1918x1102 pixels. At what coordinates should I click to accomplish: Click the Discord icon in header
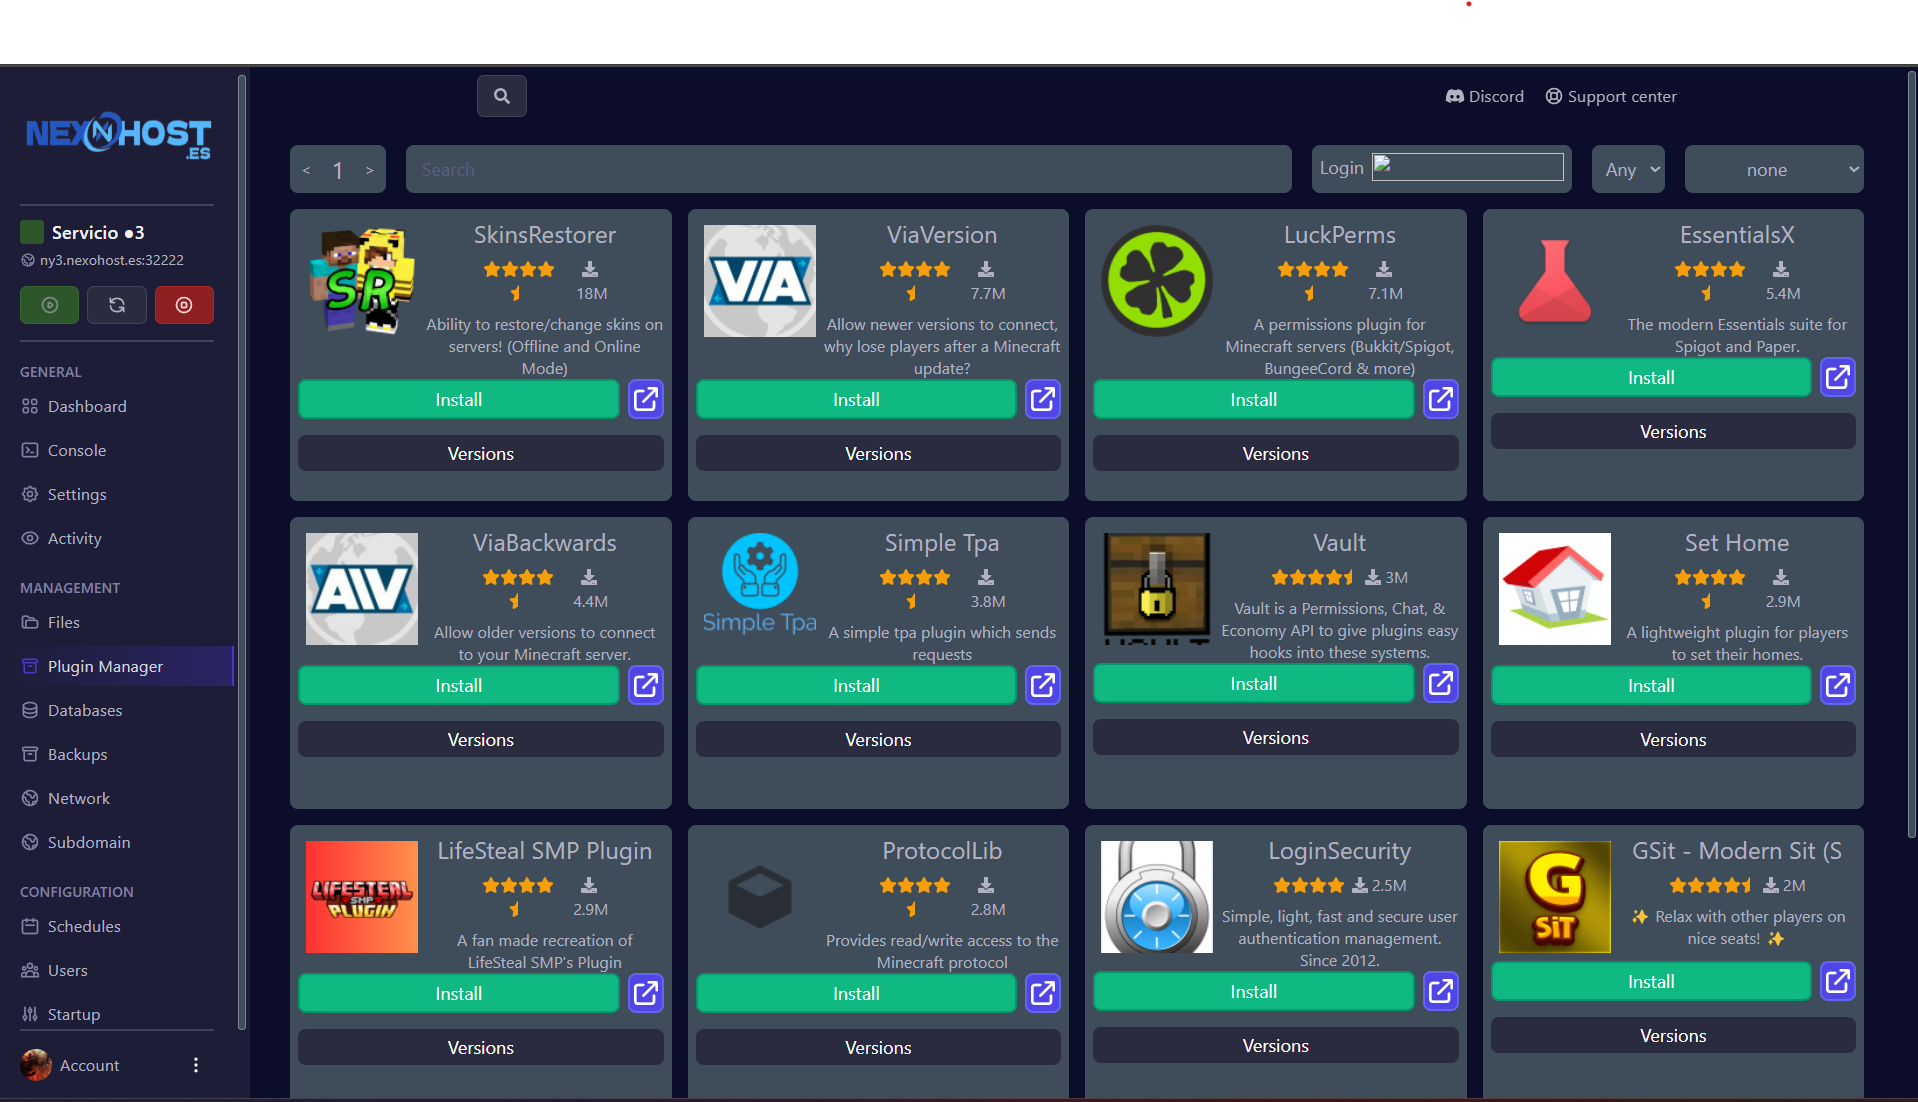(x=1454, y=96)
